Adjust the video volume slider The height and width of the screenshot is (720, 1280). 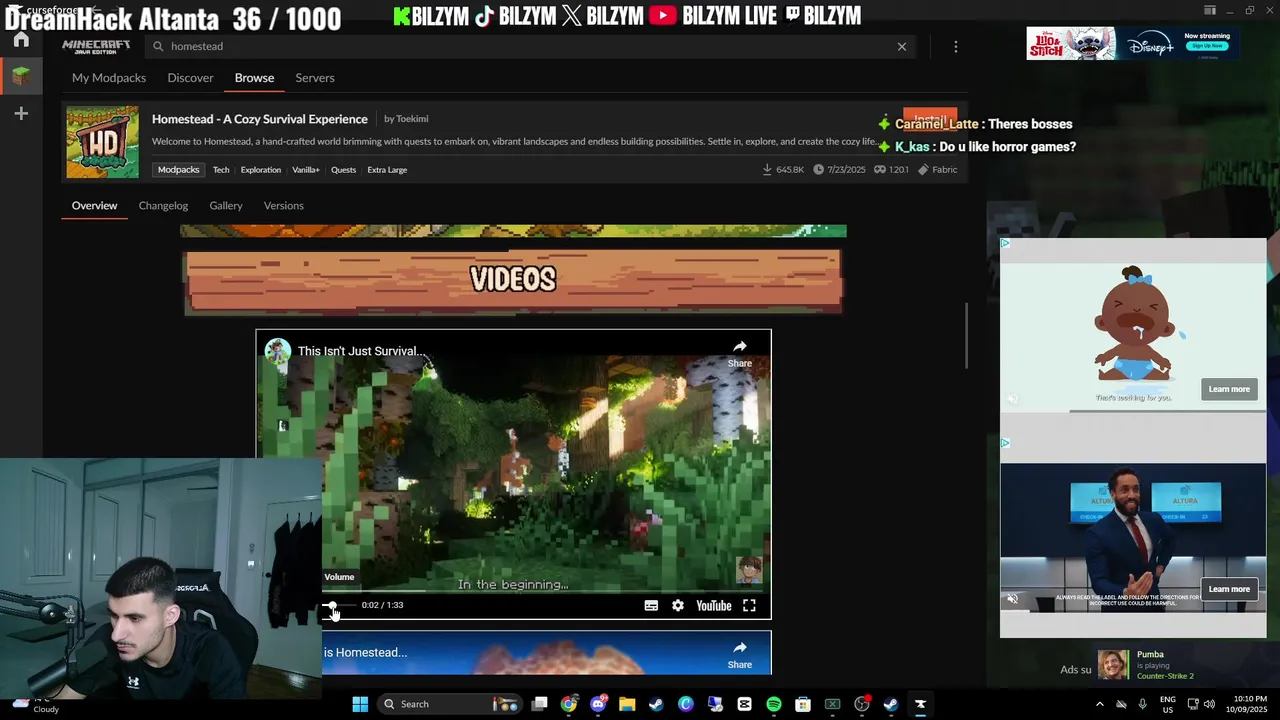[x=340, y=605]
